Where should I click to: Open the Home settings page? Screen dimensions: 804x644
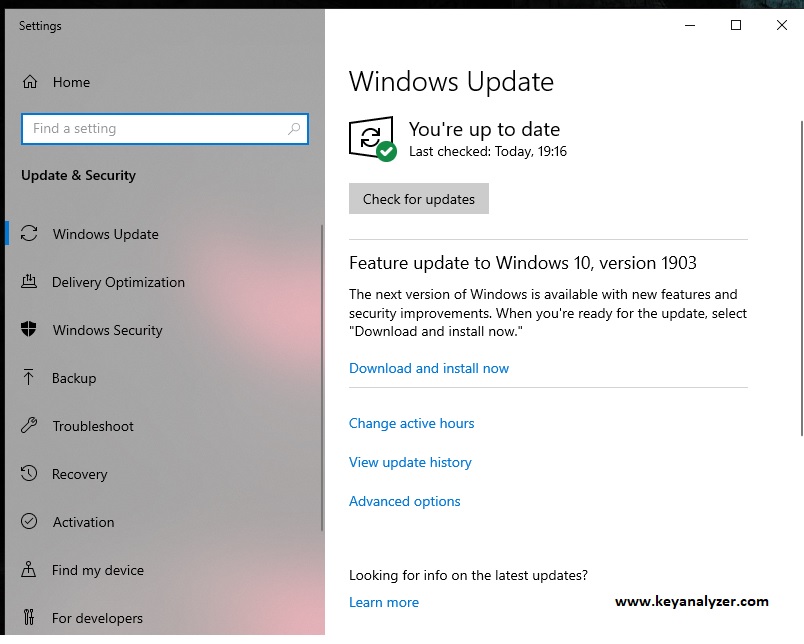(71, 82)
